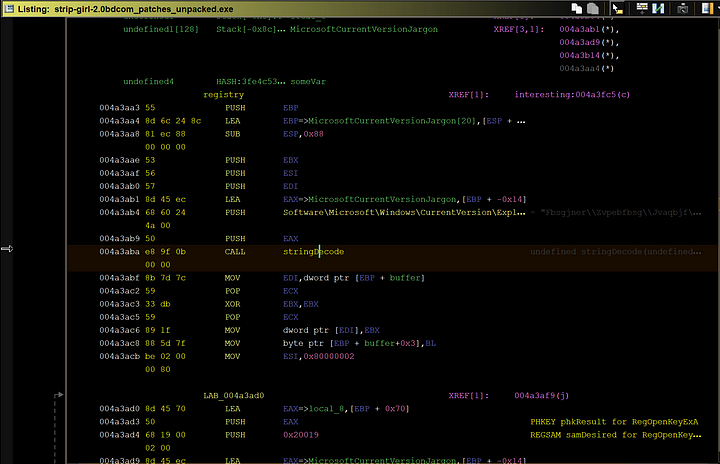Follow XREF link 004a3af9(j)
Screen dimensions: 720x464
[x=541, y=396]
